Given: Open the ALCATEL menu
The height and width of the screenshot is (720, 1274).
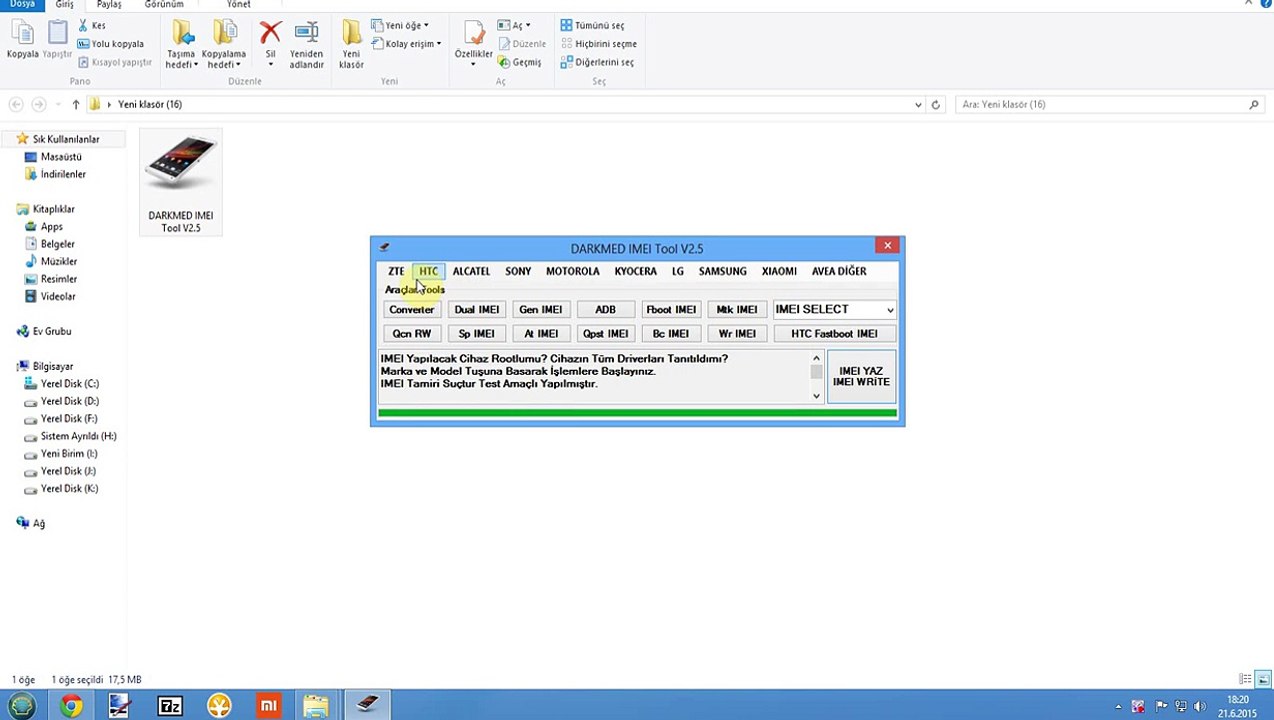Looking at the screenshot, I should (x=471, y=271).
